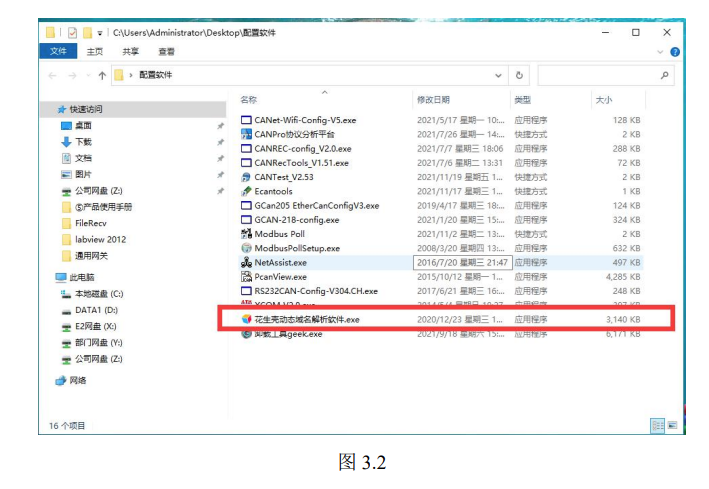Click the properties icon in title bar
Viewport: 709px width, 489px height.
tap(72, 33)
